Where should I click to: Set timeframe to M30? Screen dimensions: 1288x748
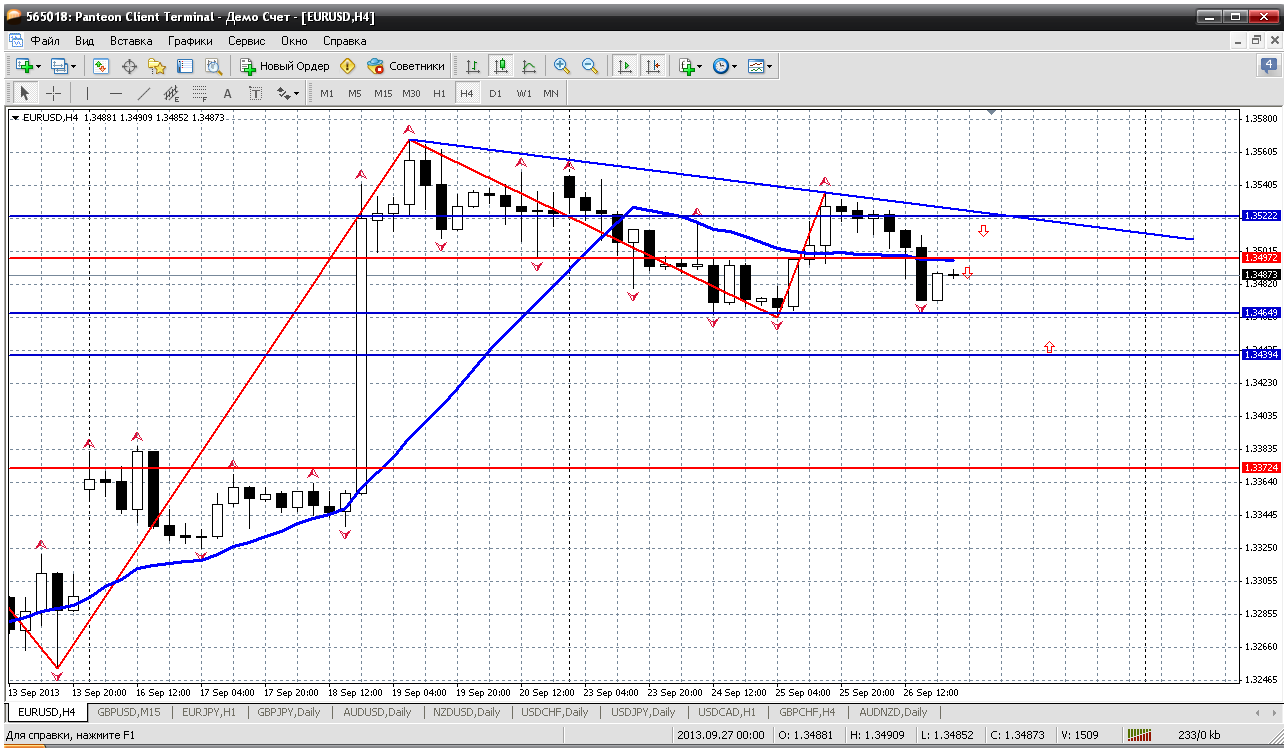point(411,93)
